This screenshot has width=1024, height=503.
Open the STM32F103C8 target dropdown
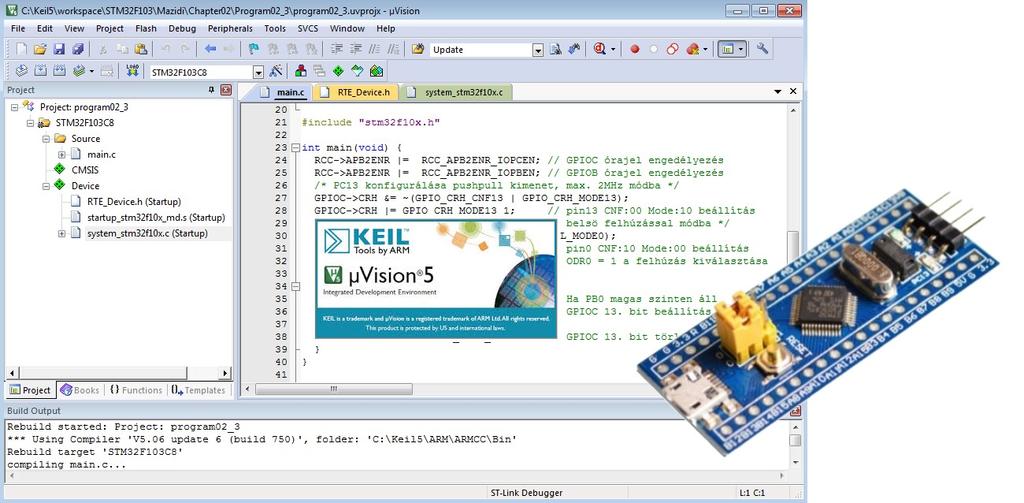pos(259,73)
